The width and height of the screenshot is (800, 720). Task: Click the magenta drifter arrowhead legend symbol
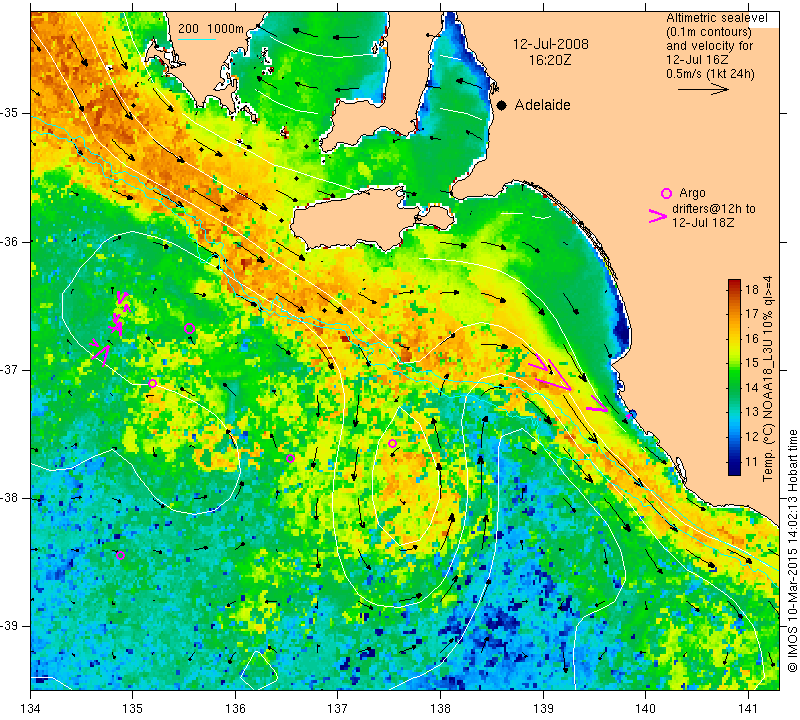[658, 216]
